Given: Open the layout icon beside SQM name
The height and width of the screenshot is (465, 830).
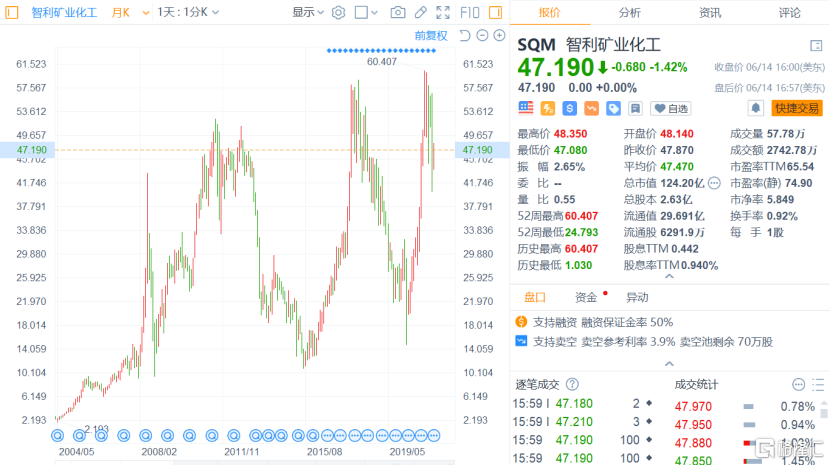Looking at the screenshot, I should 816,46.
